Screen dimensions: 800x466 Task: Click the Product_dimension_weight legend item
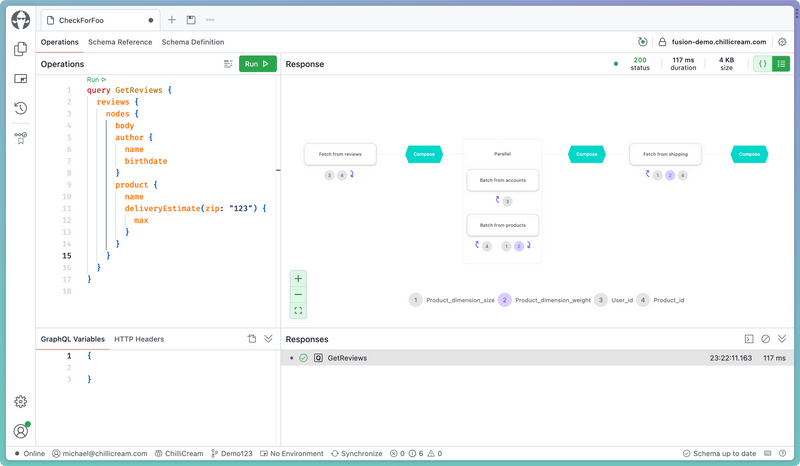click(544, 300)
